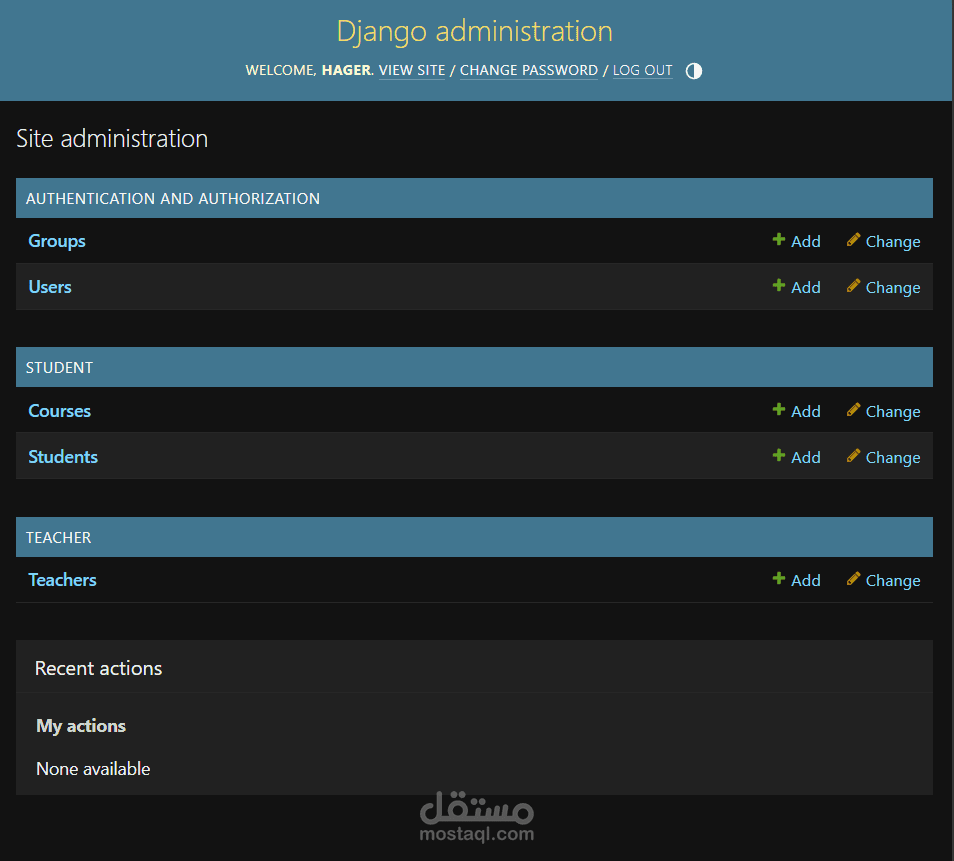Open the Teachers model list
Image resolution: width=954 pixels, height=861 pixels.
[63, 580]
